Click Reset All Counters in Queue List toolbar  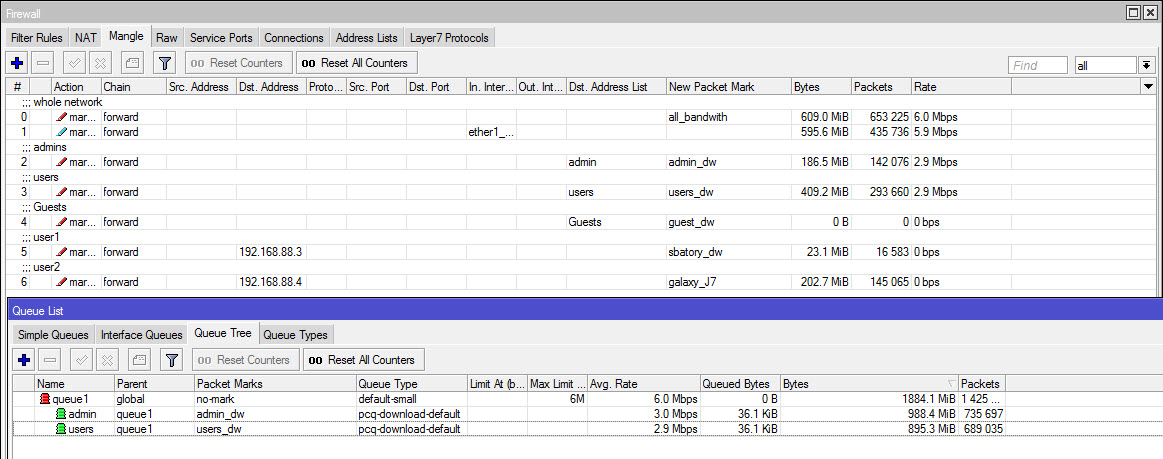tap(363, 360)
